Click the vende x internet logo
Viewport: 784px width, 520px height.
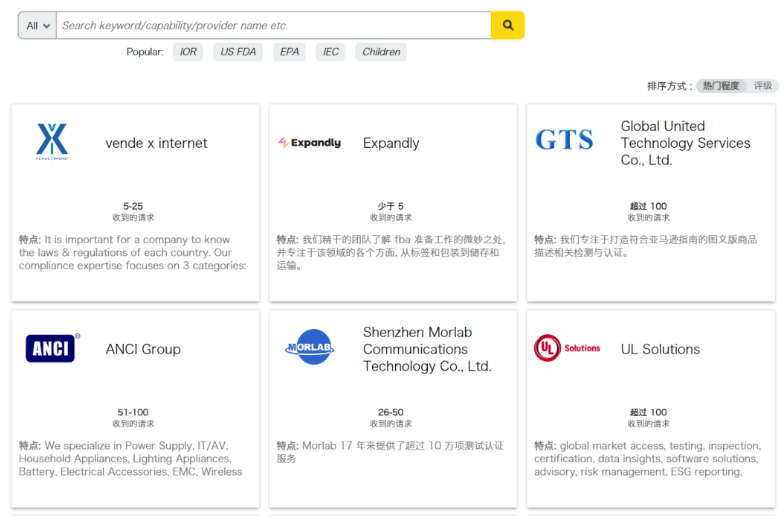point(52,142)
